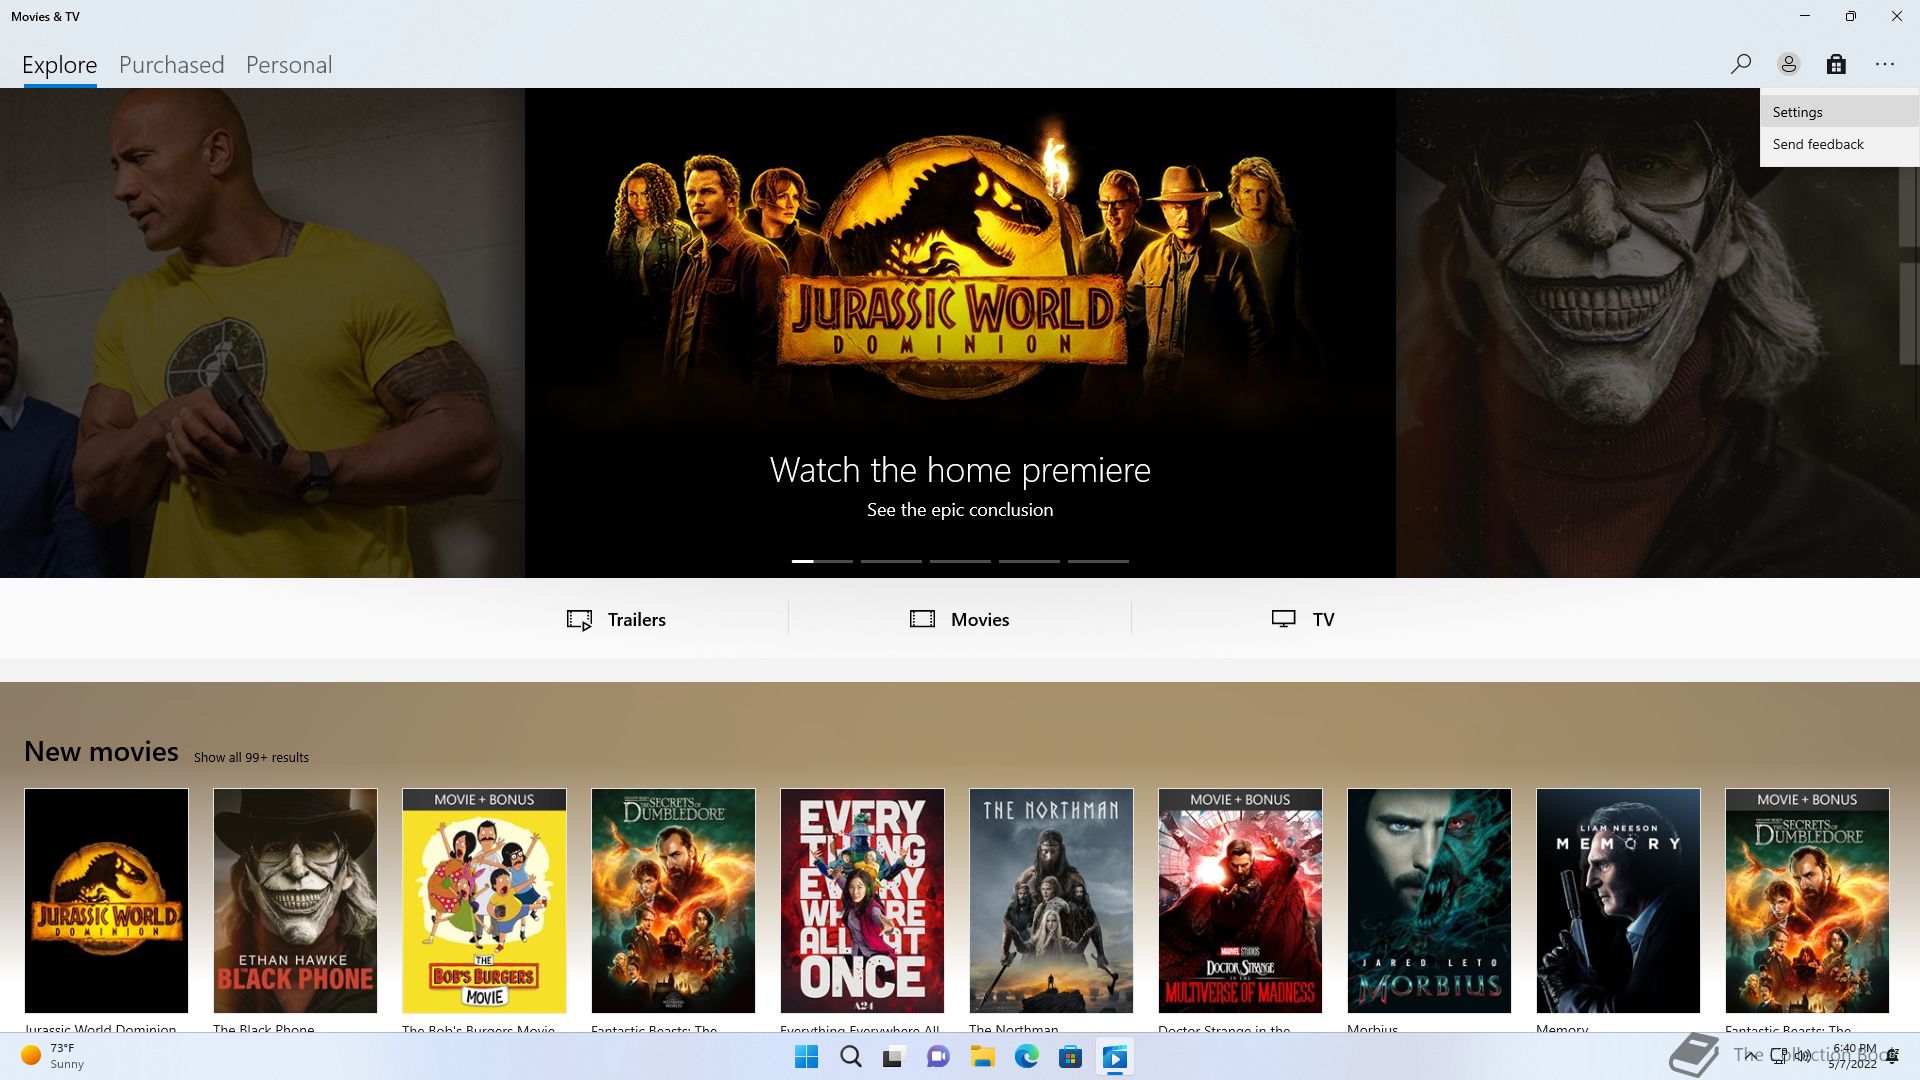The image size is (1920, 1080).
Task: Open the Movies category
Action: (959, 619)
